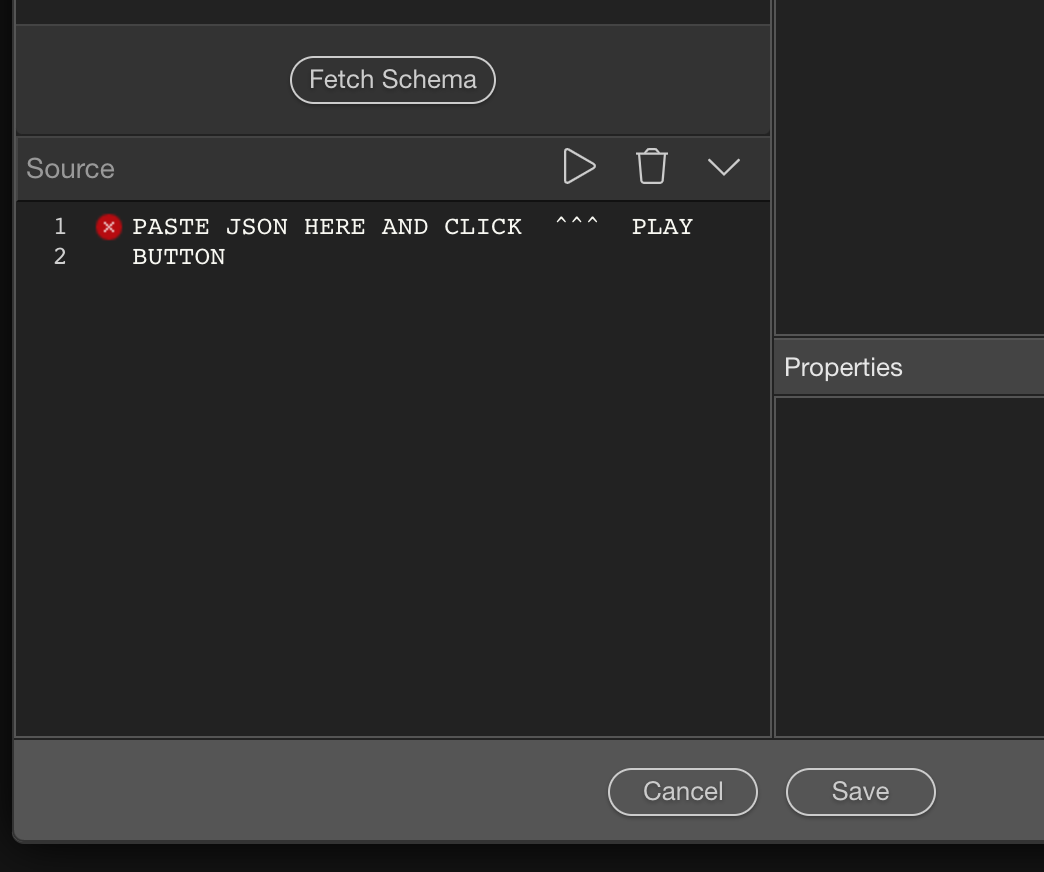
Task: Select line number 2 in the gutter
Action: point(60,257)
